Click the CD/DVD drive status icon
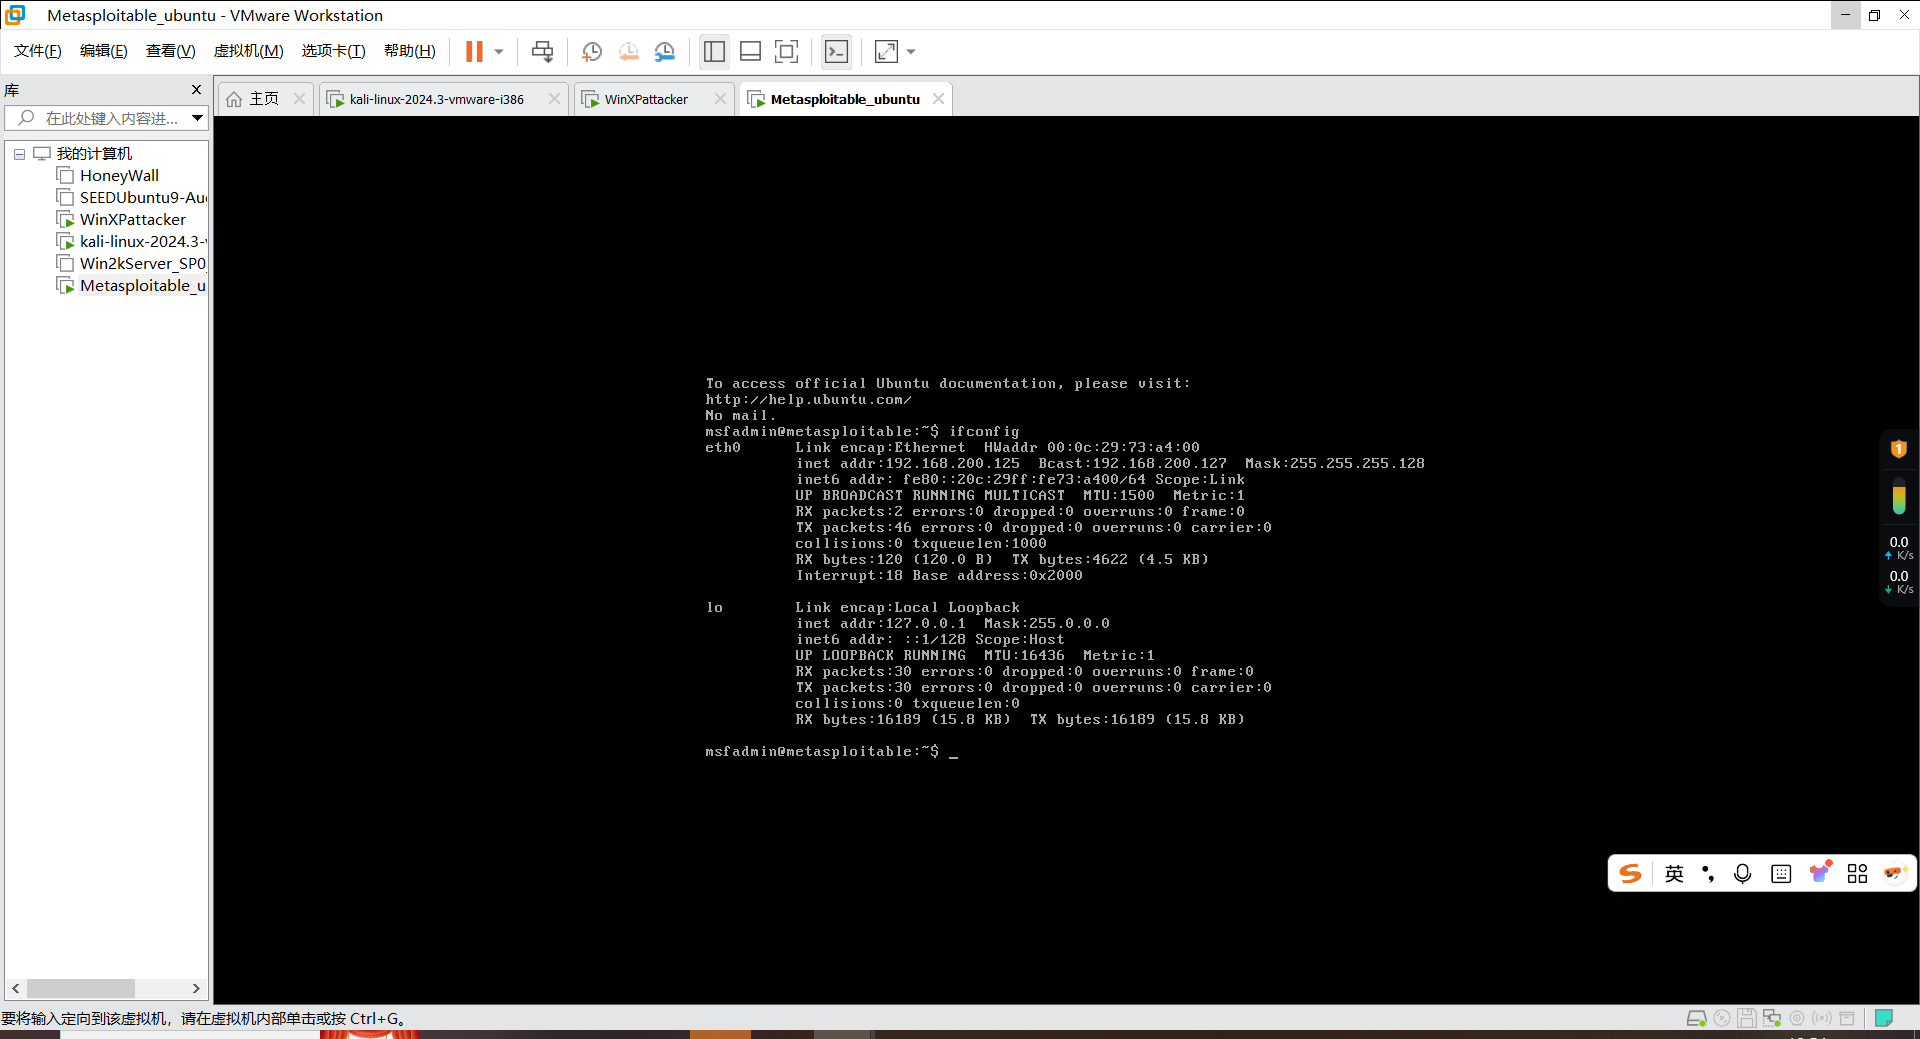 click(1722, 1018)
